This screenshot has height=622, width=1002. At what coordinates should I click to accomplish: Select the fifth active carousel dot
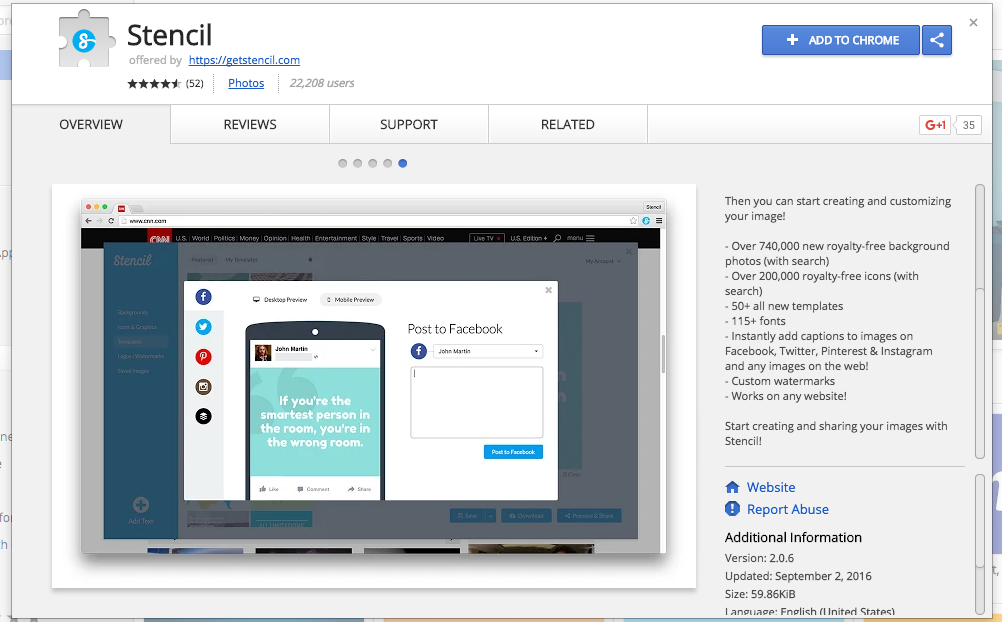pos(403,163)
